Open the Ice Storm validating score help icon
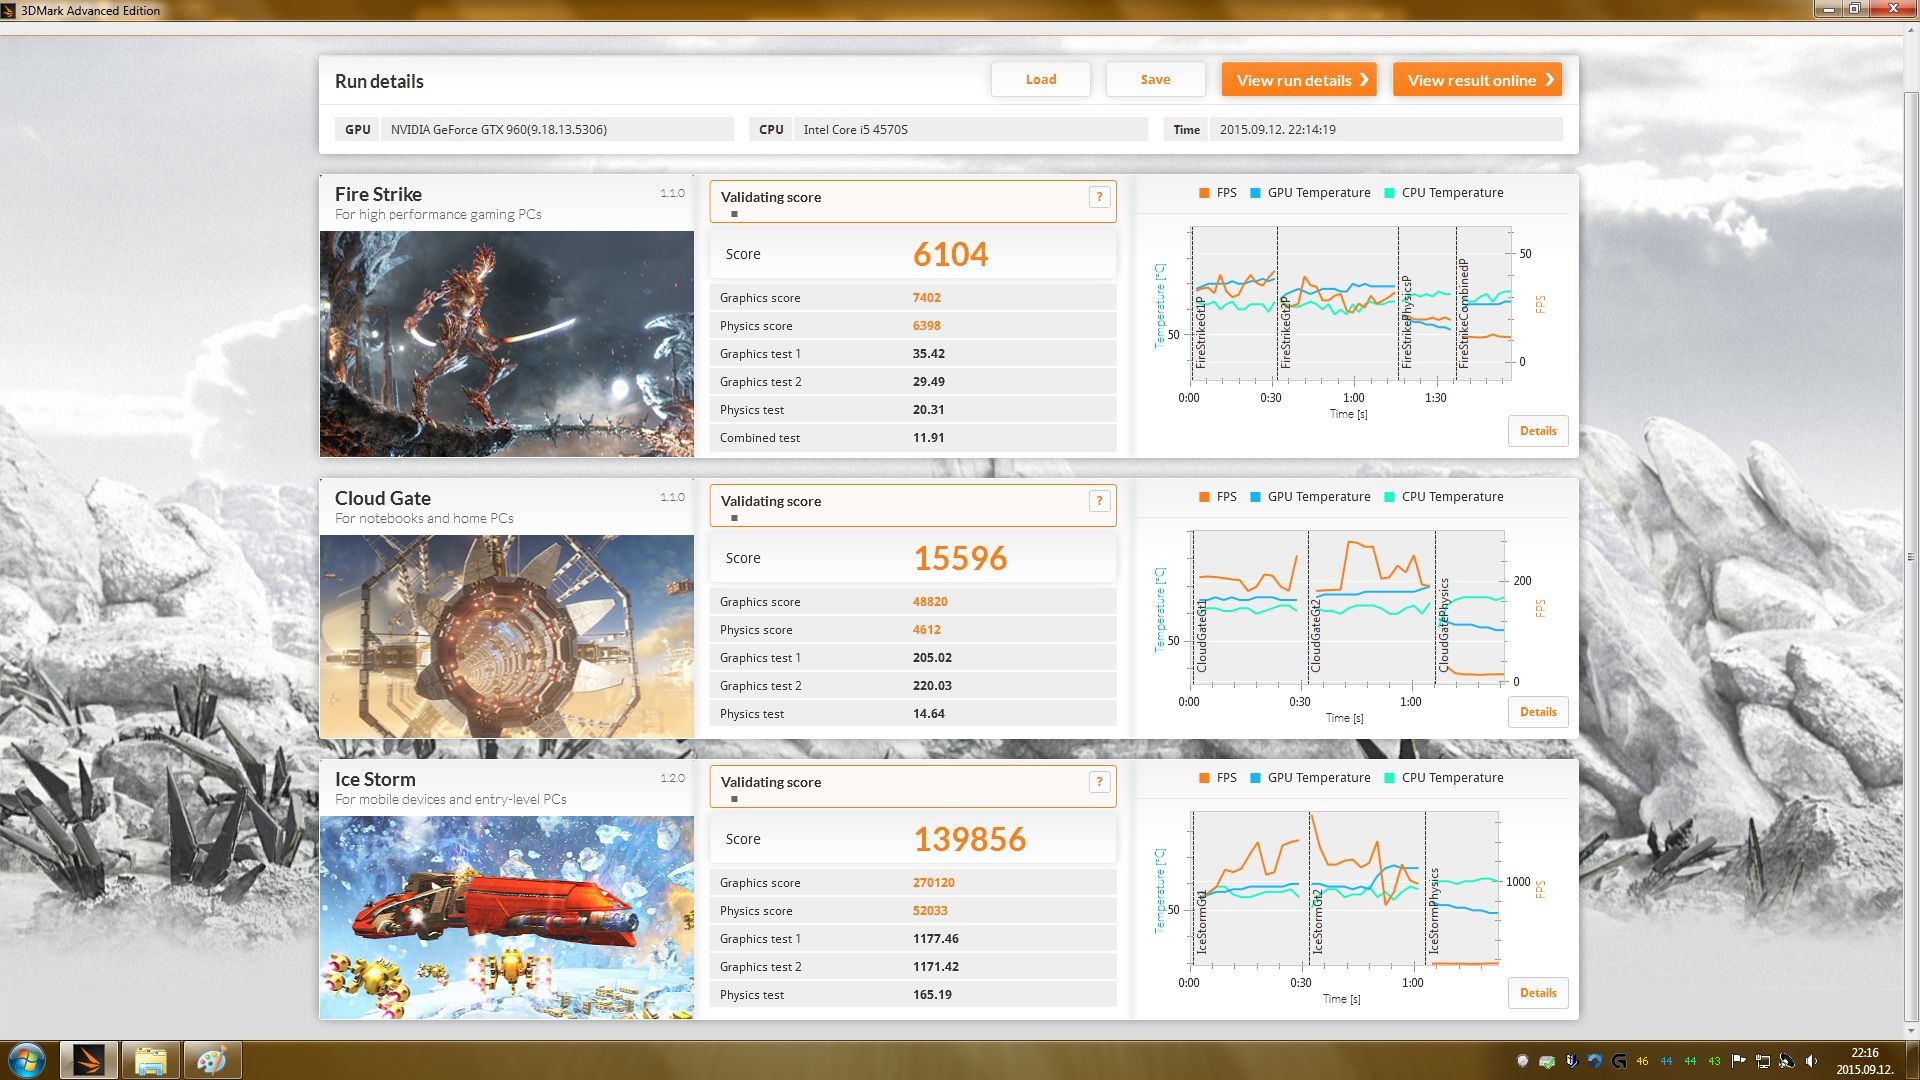This screenshot has height=1080, width=1920. (1099, 782)
